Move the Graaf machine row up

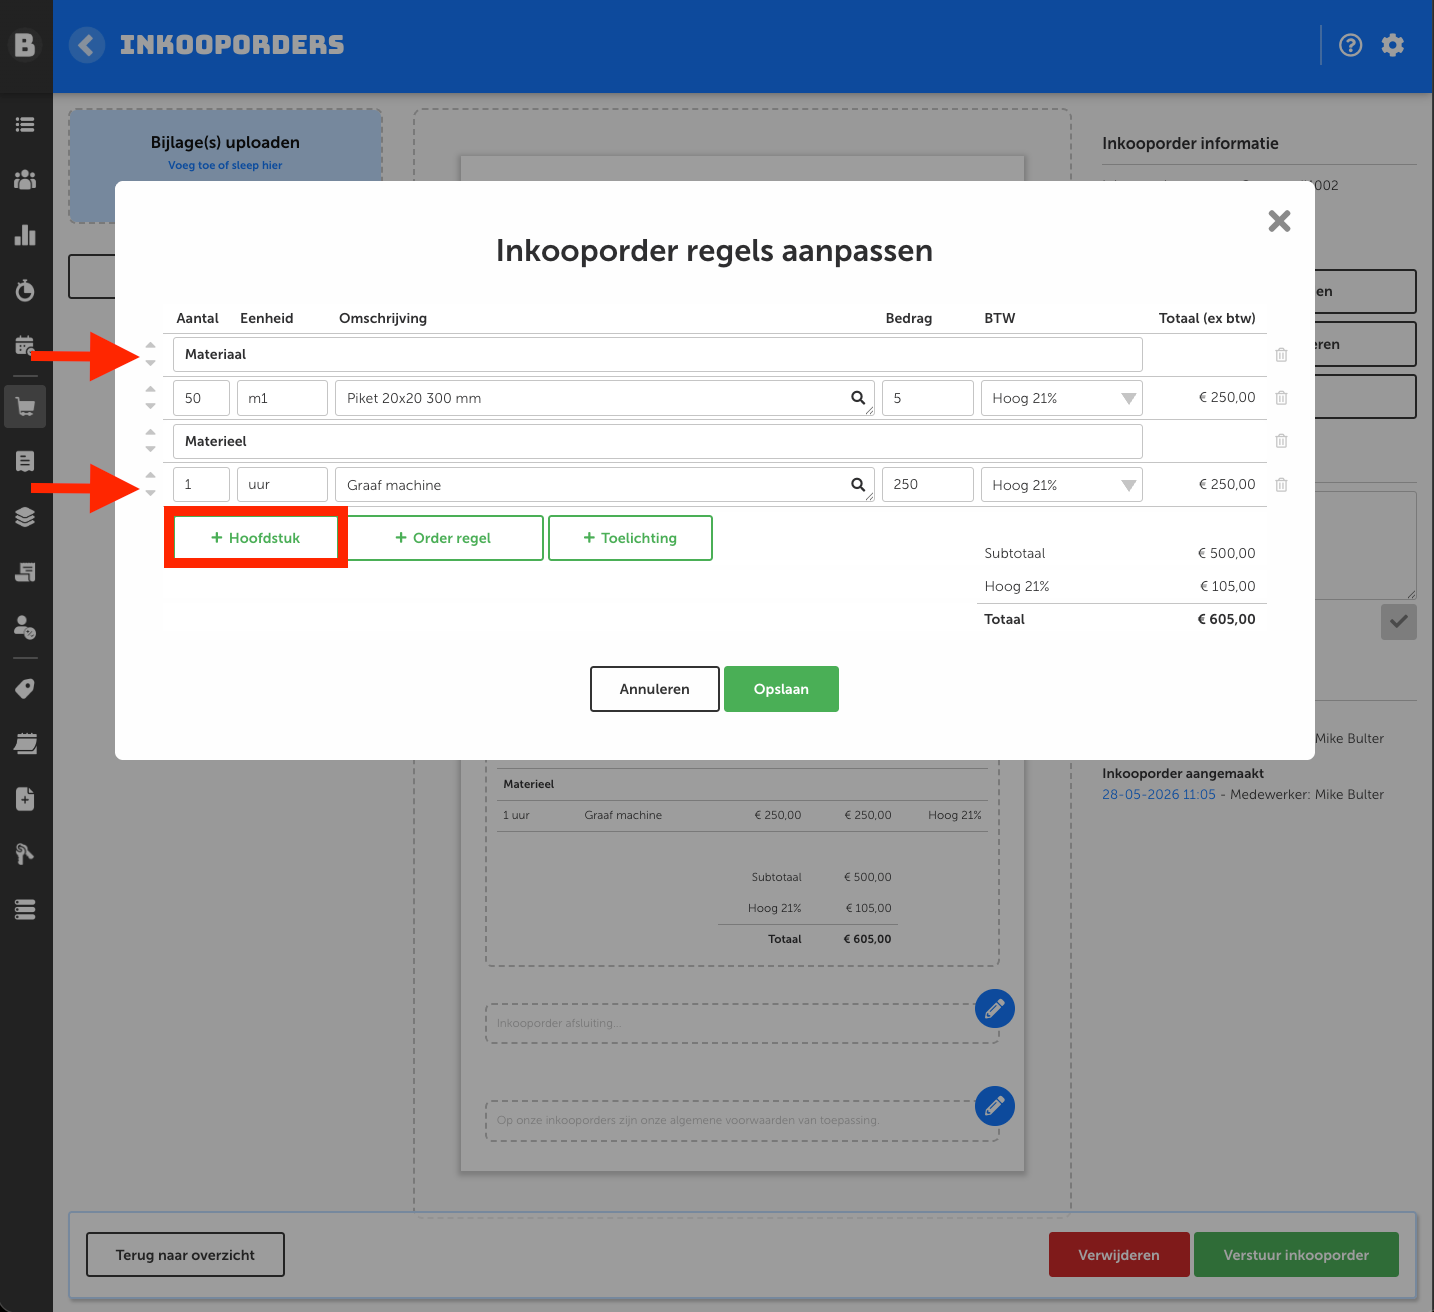[x=150, y=475]
